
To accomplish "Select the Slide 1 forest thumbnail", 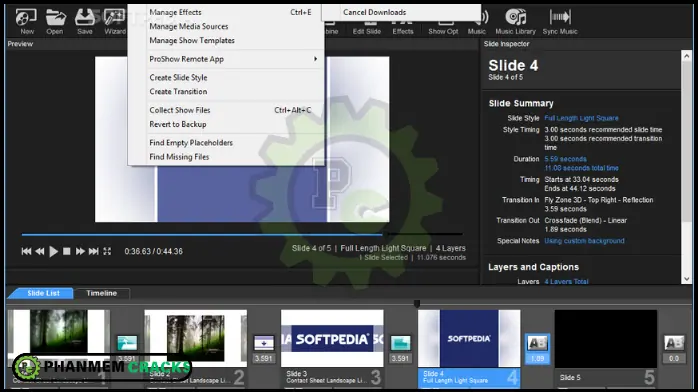I will pyautogui.click(x=58, y=338).
